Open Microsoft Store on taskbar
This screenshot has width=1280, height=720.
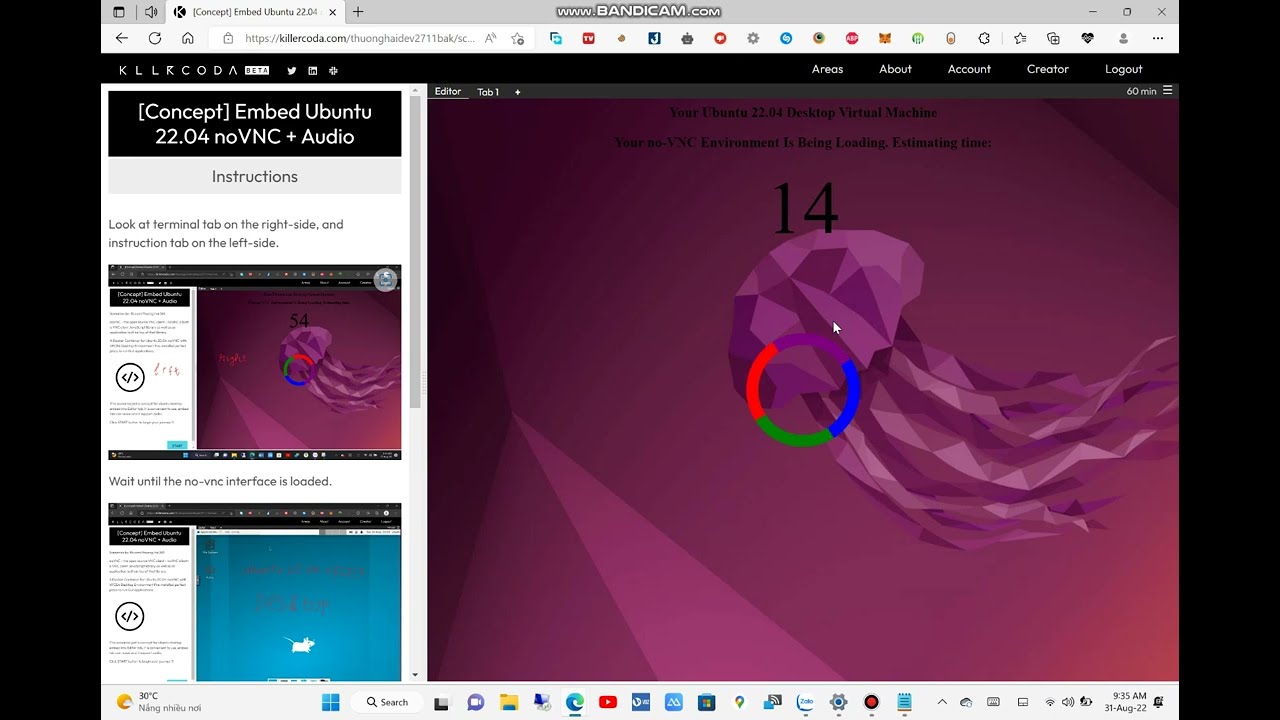(706, 702)
